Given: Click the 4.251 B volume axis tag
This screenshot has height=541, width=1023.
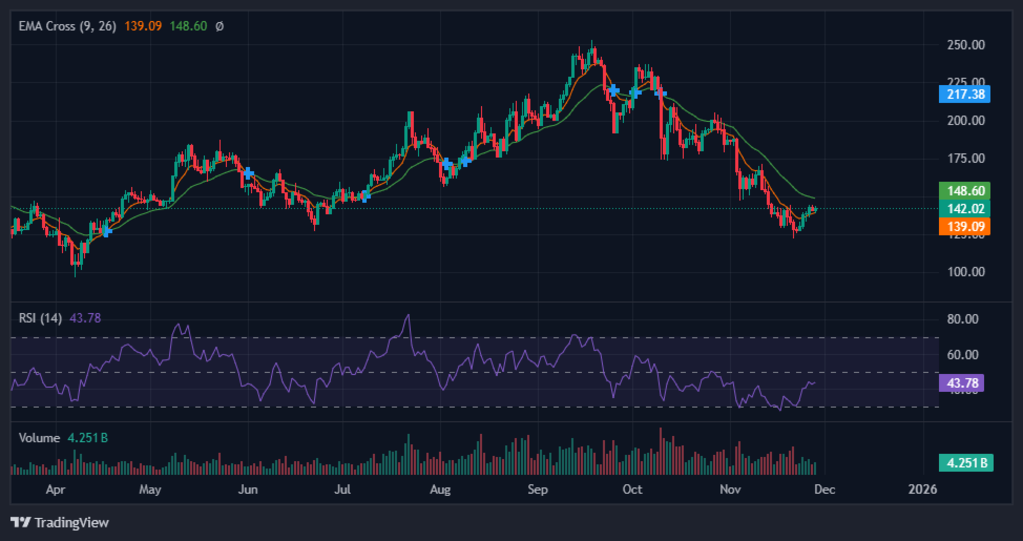Looking at the screenshot, I should (x=964, y=462).
